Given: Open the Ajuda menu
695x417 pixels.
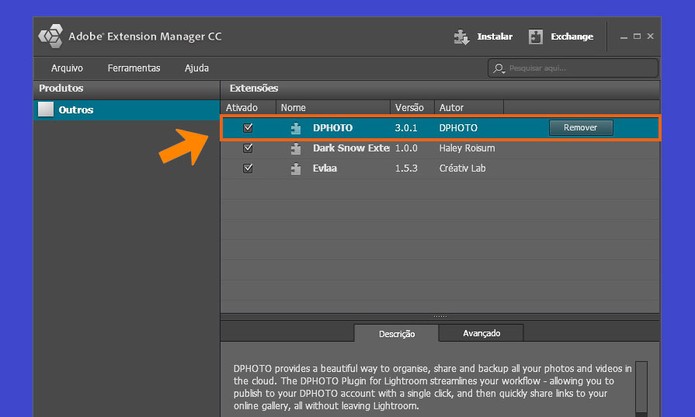Looking at the screenshot, I should tap(197, 68).
